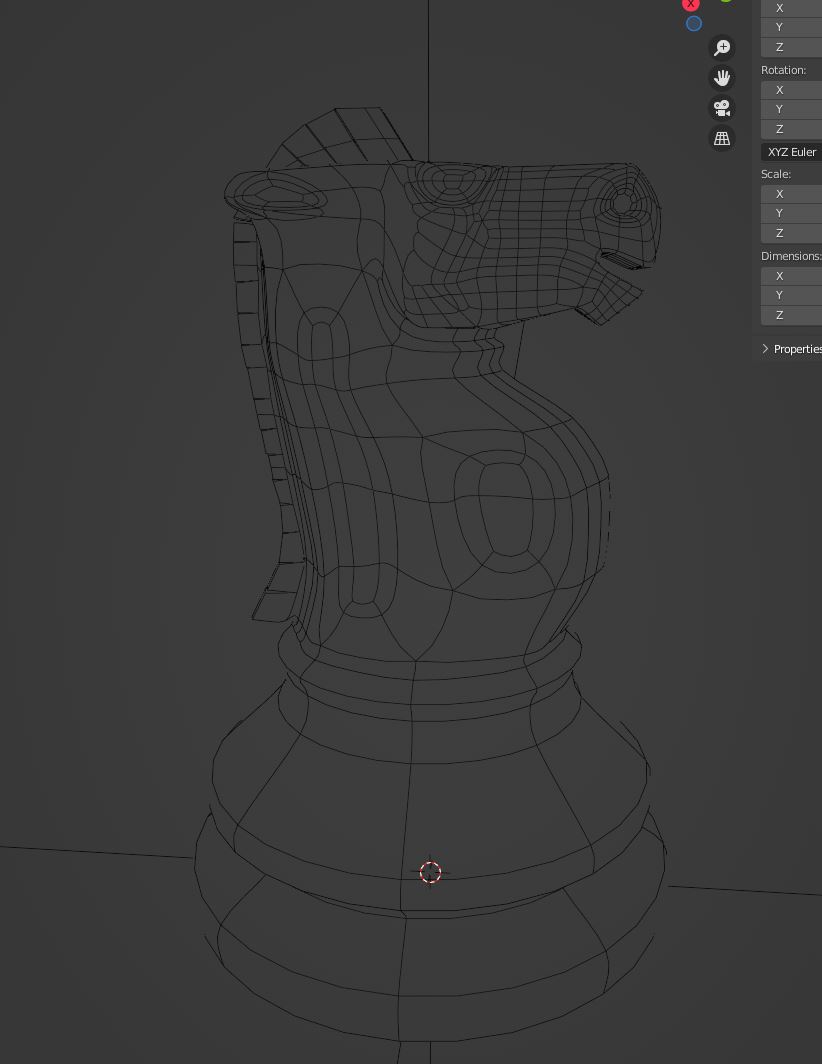Toggle pan mode via the hand icon
This screenshot has width=822, height=1064.
(x=722, y=77)
